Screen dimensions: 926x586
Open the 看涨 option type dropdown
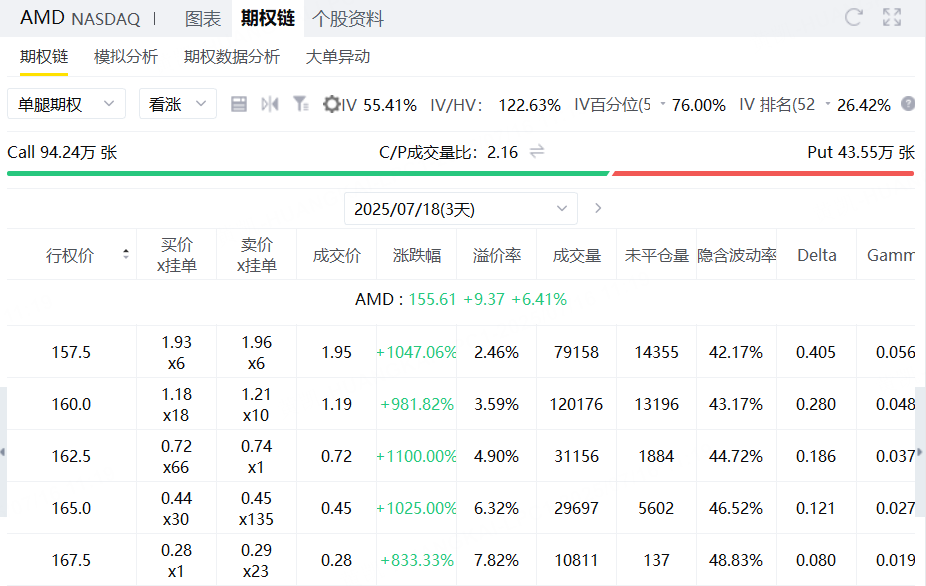(x=178, y=104)
